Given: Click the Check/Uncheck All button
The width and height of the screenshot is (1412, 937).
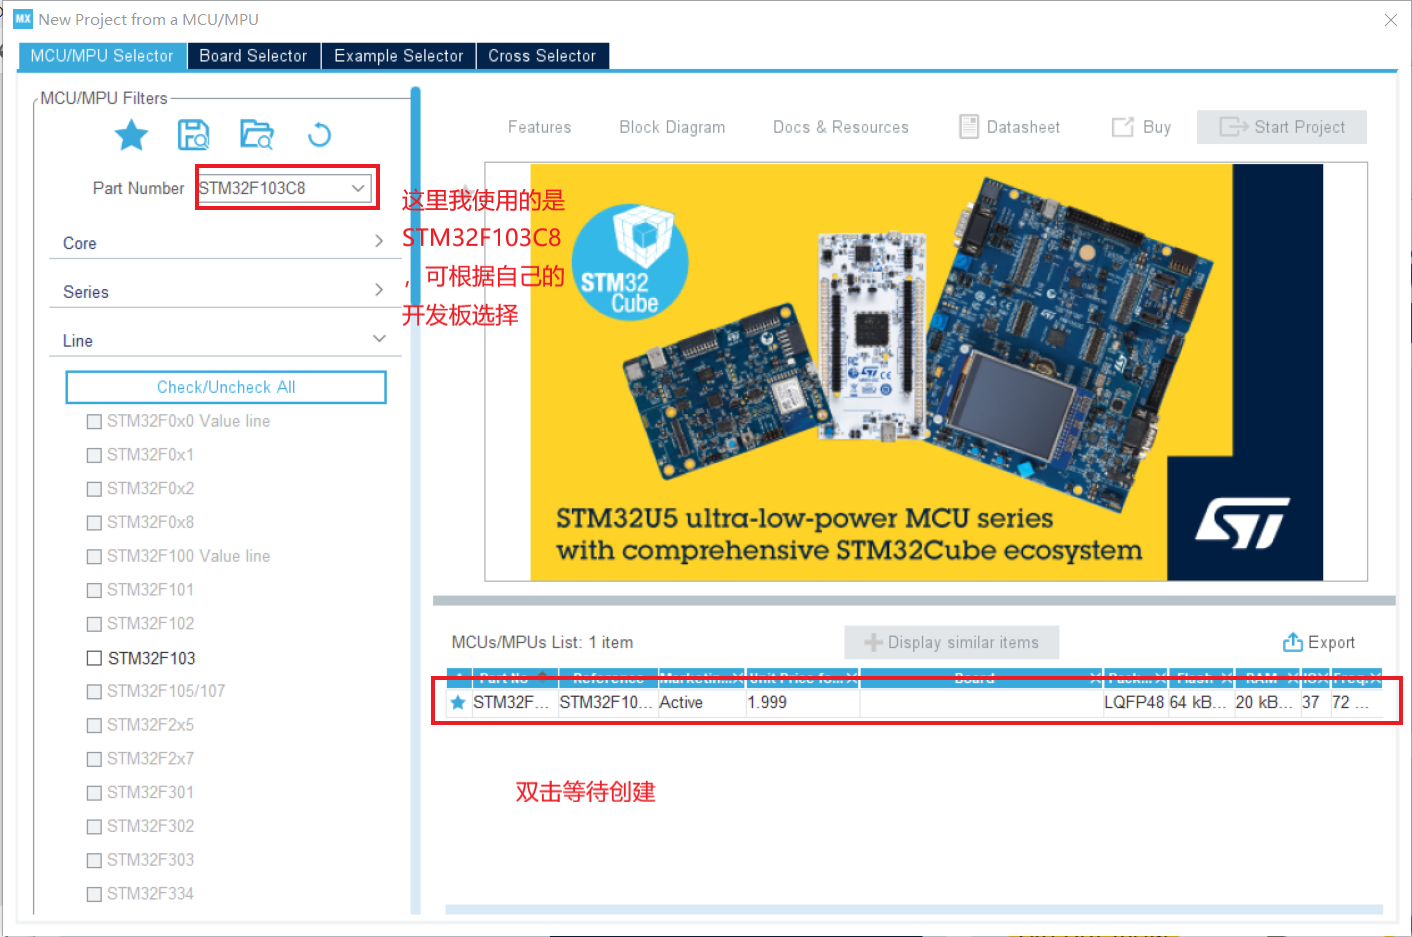Looking at the screenshot, I should pyautogui.click(x=226, y=387).
